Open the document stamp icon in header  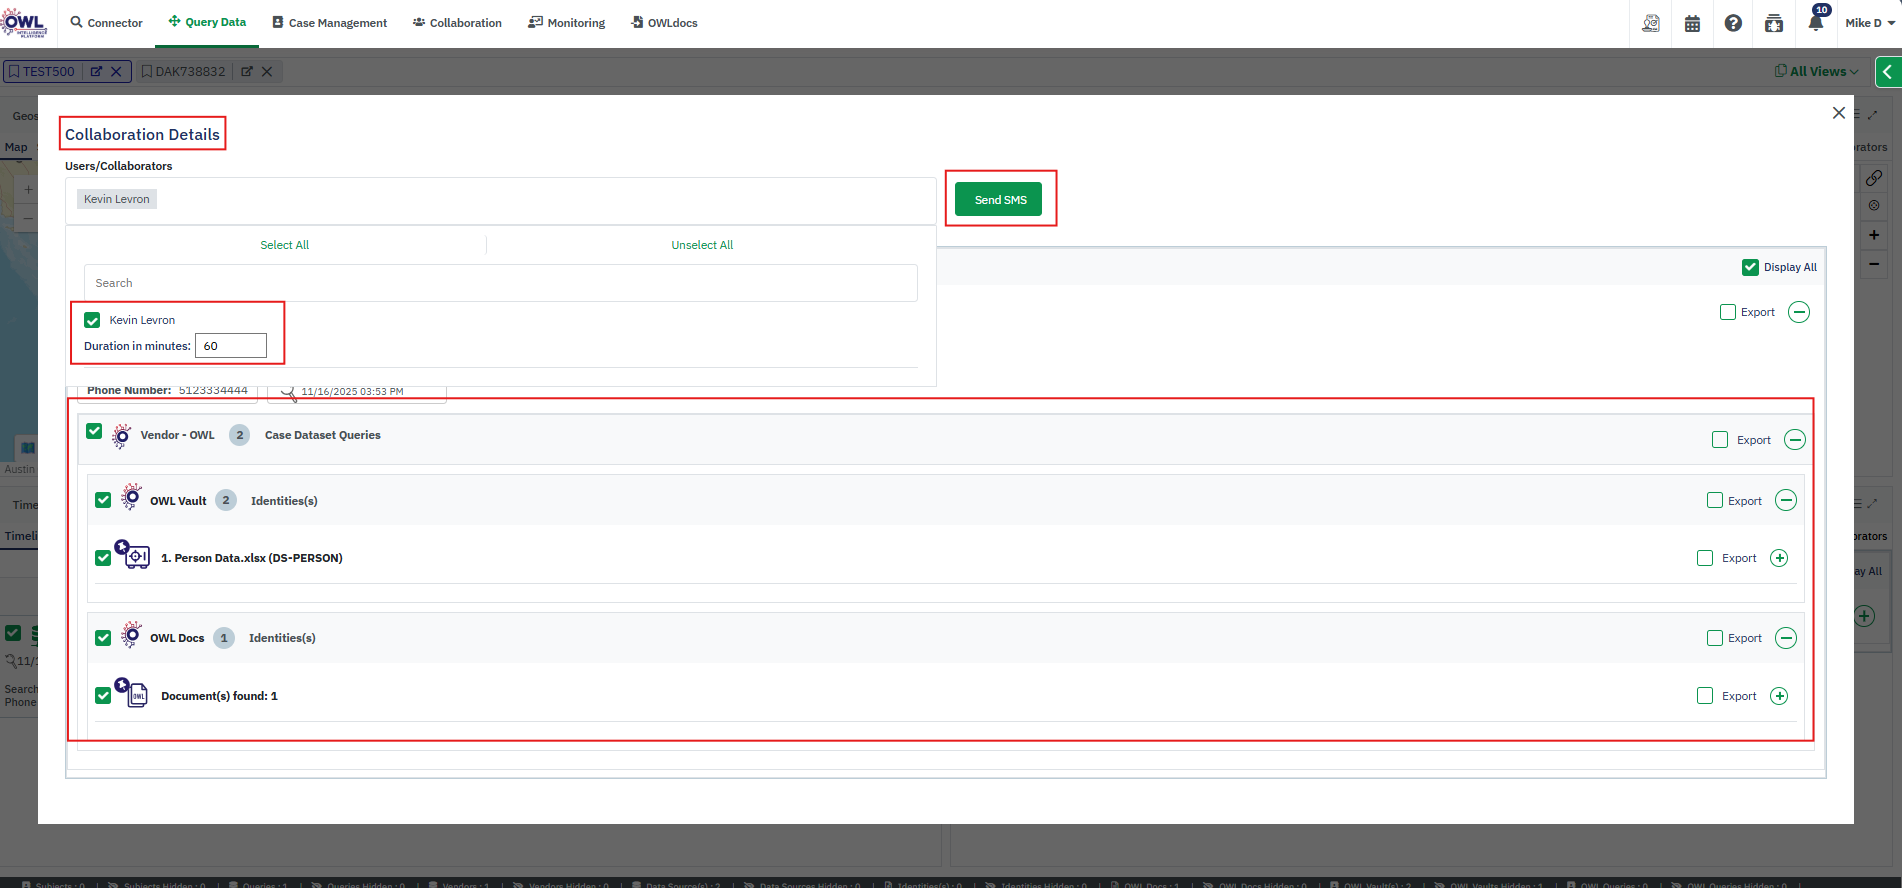[x=1651, y=23]
